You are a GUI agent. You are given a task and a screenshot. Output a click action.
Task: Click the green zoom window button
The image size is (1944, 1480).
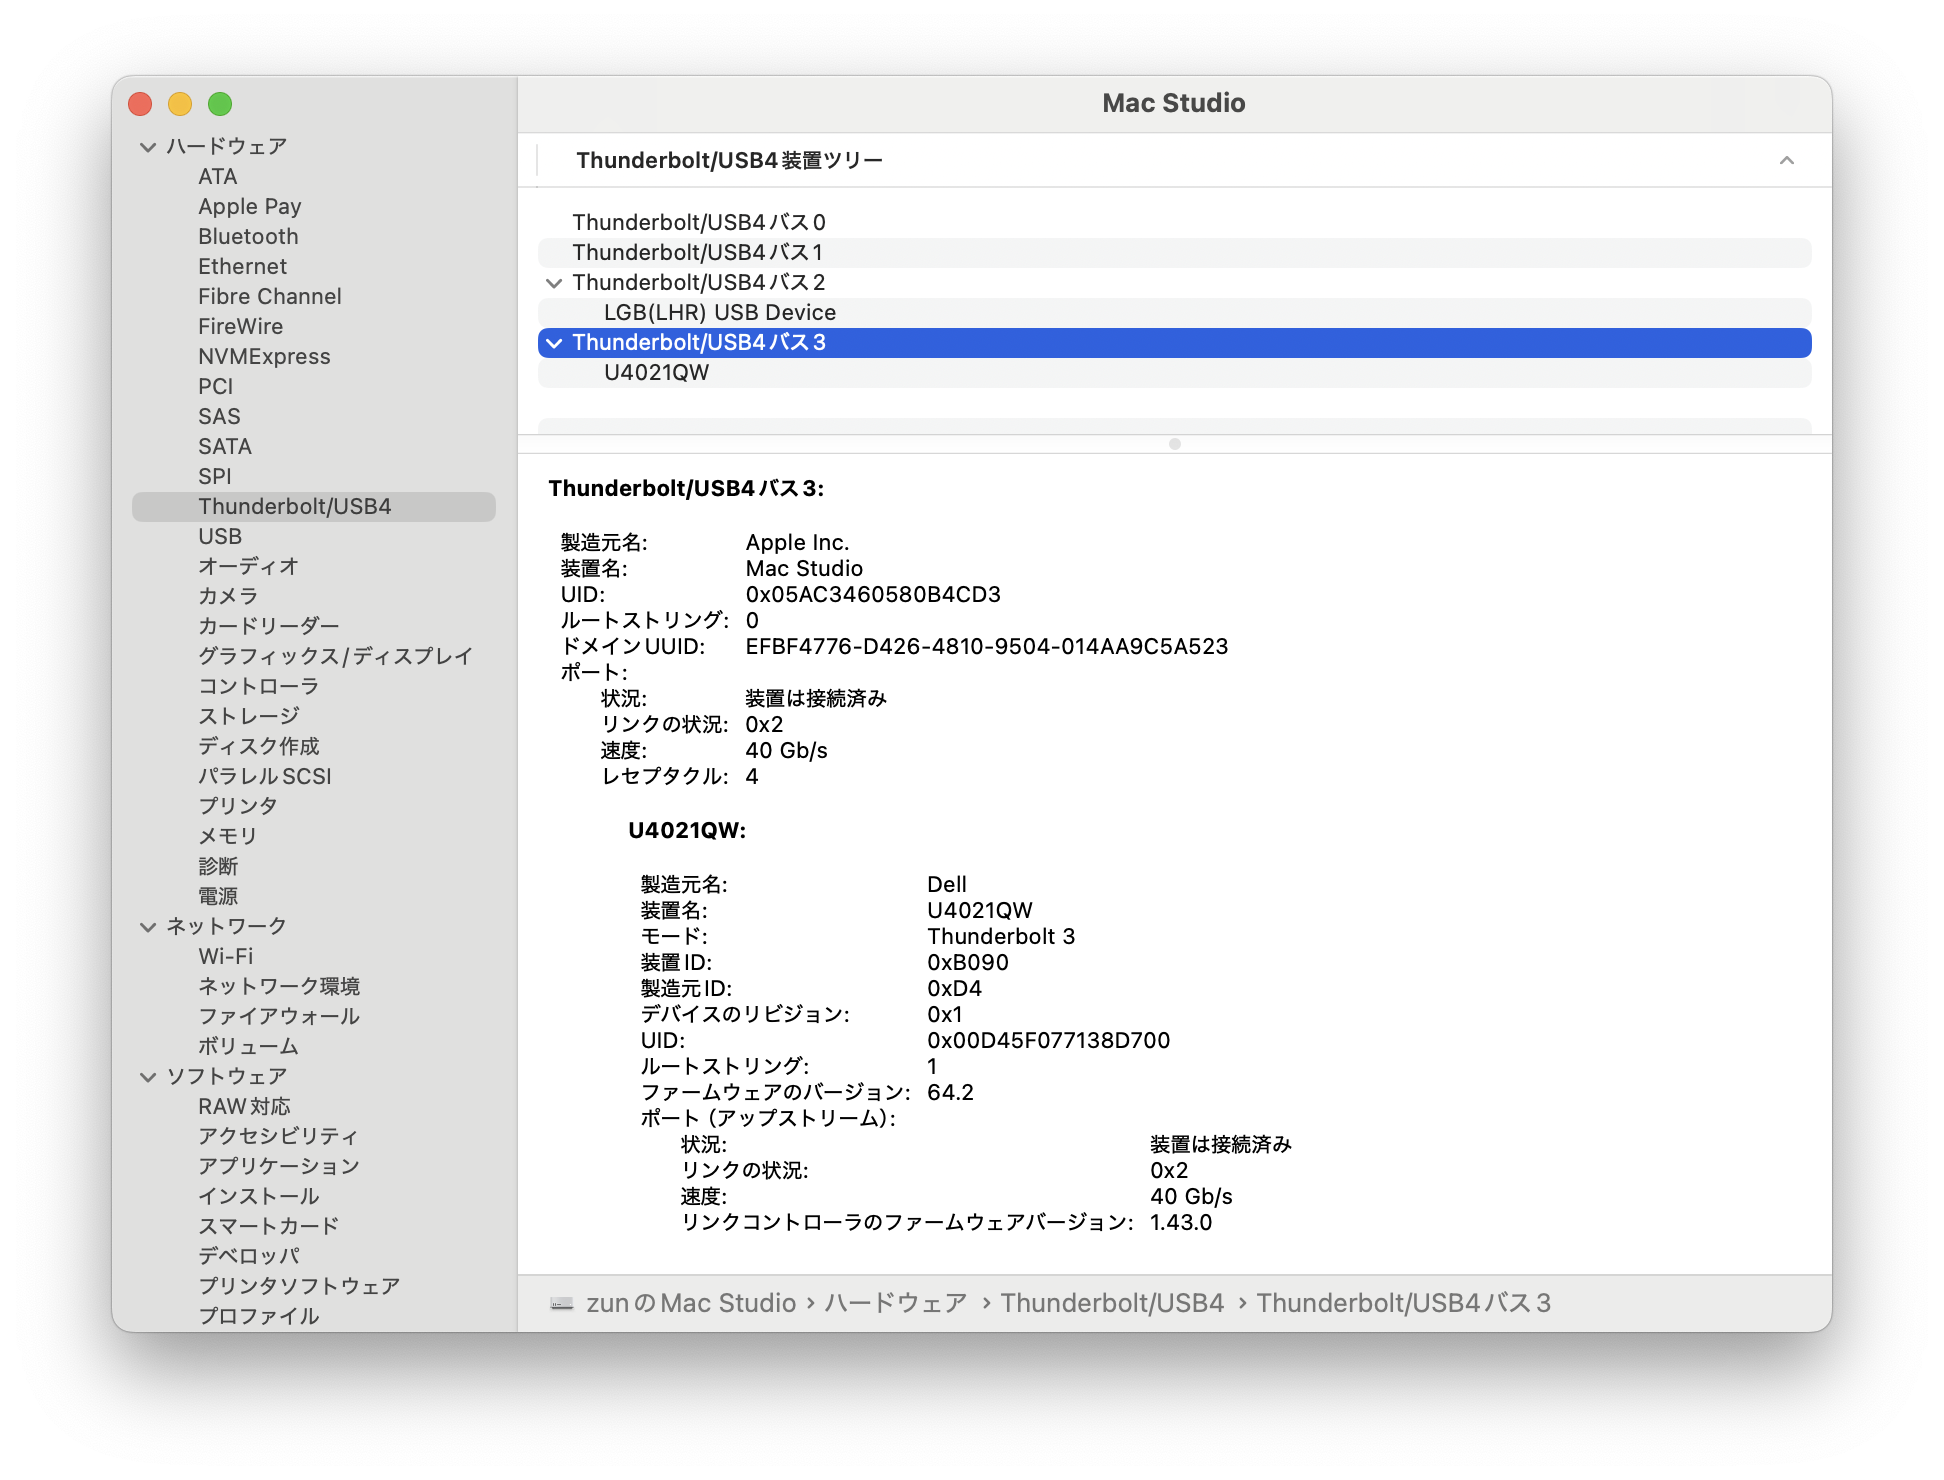[220, 104]
